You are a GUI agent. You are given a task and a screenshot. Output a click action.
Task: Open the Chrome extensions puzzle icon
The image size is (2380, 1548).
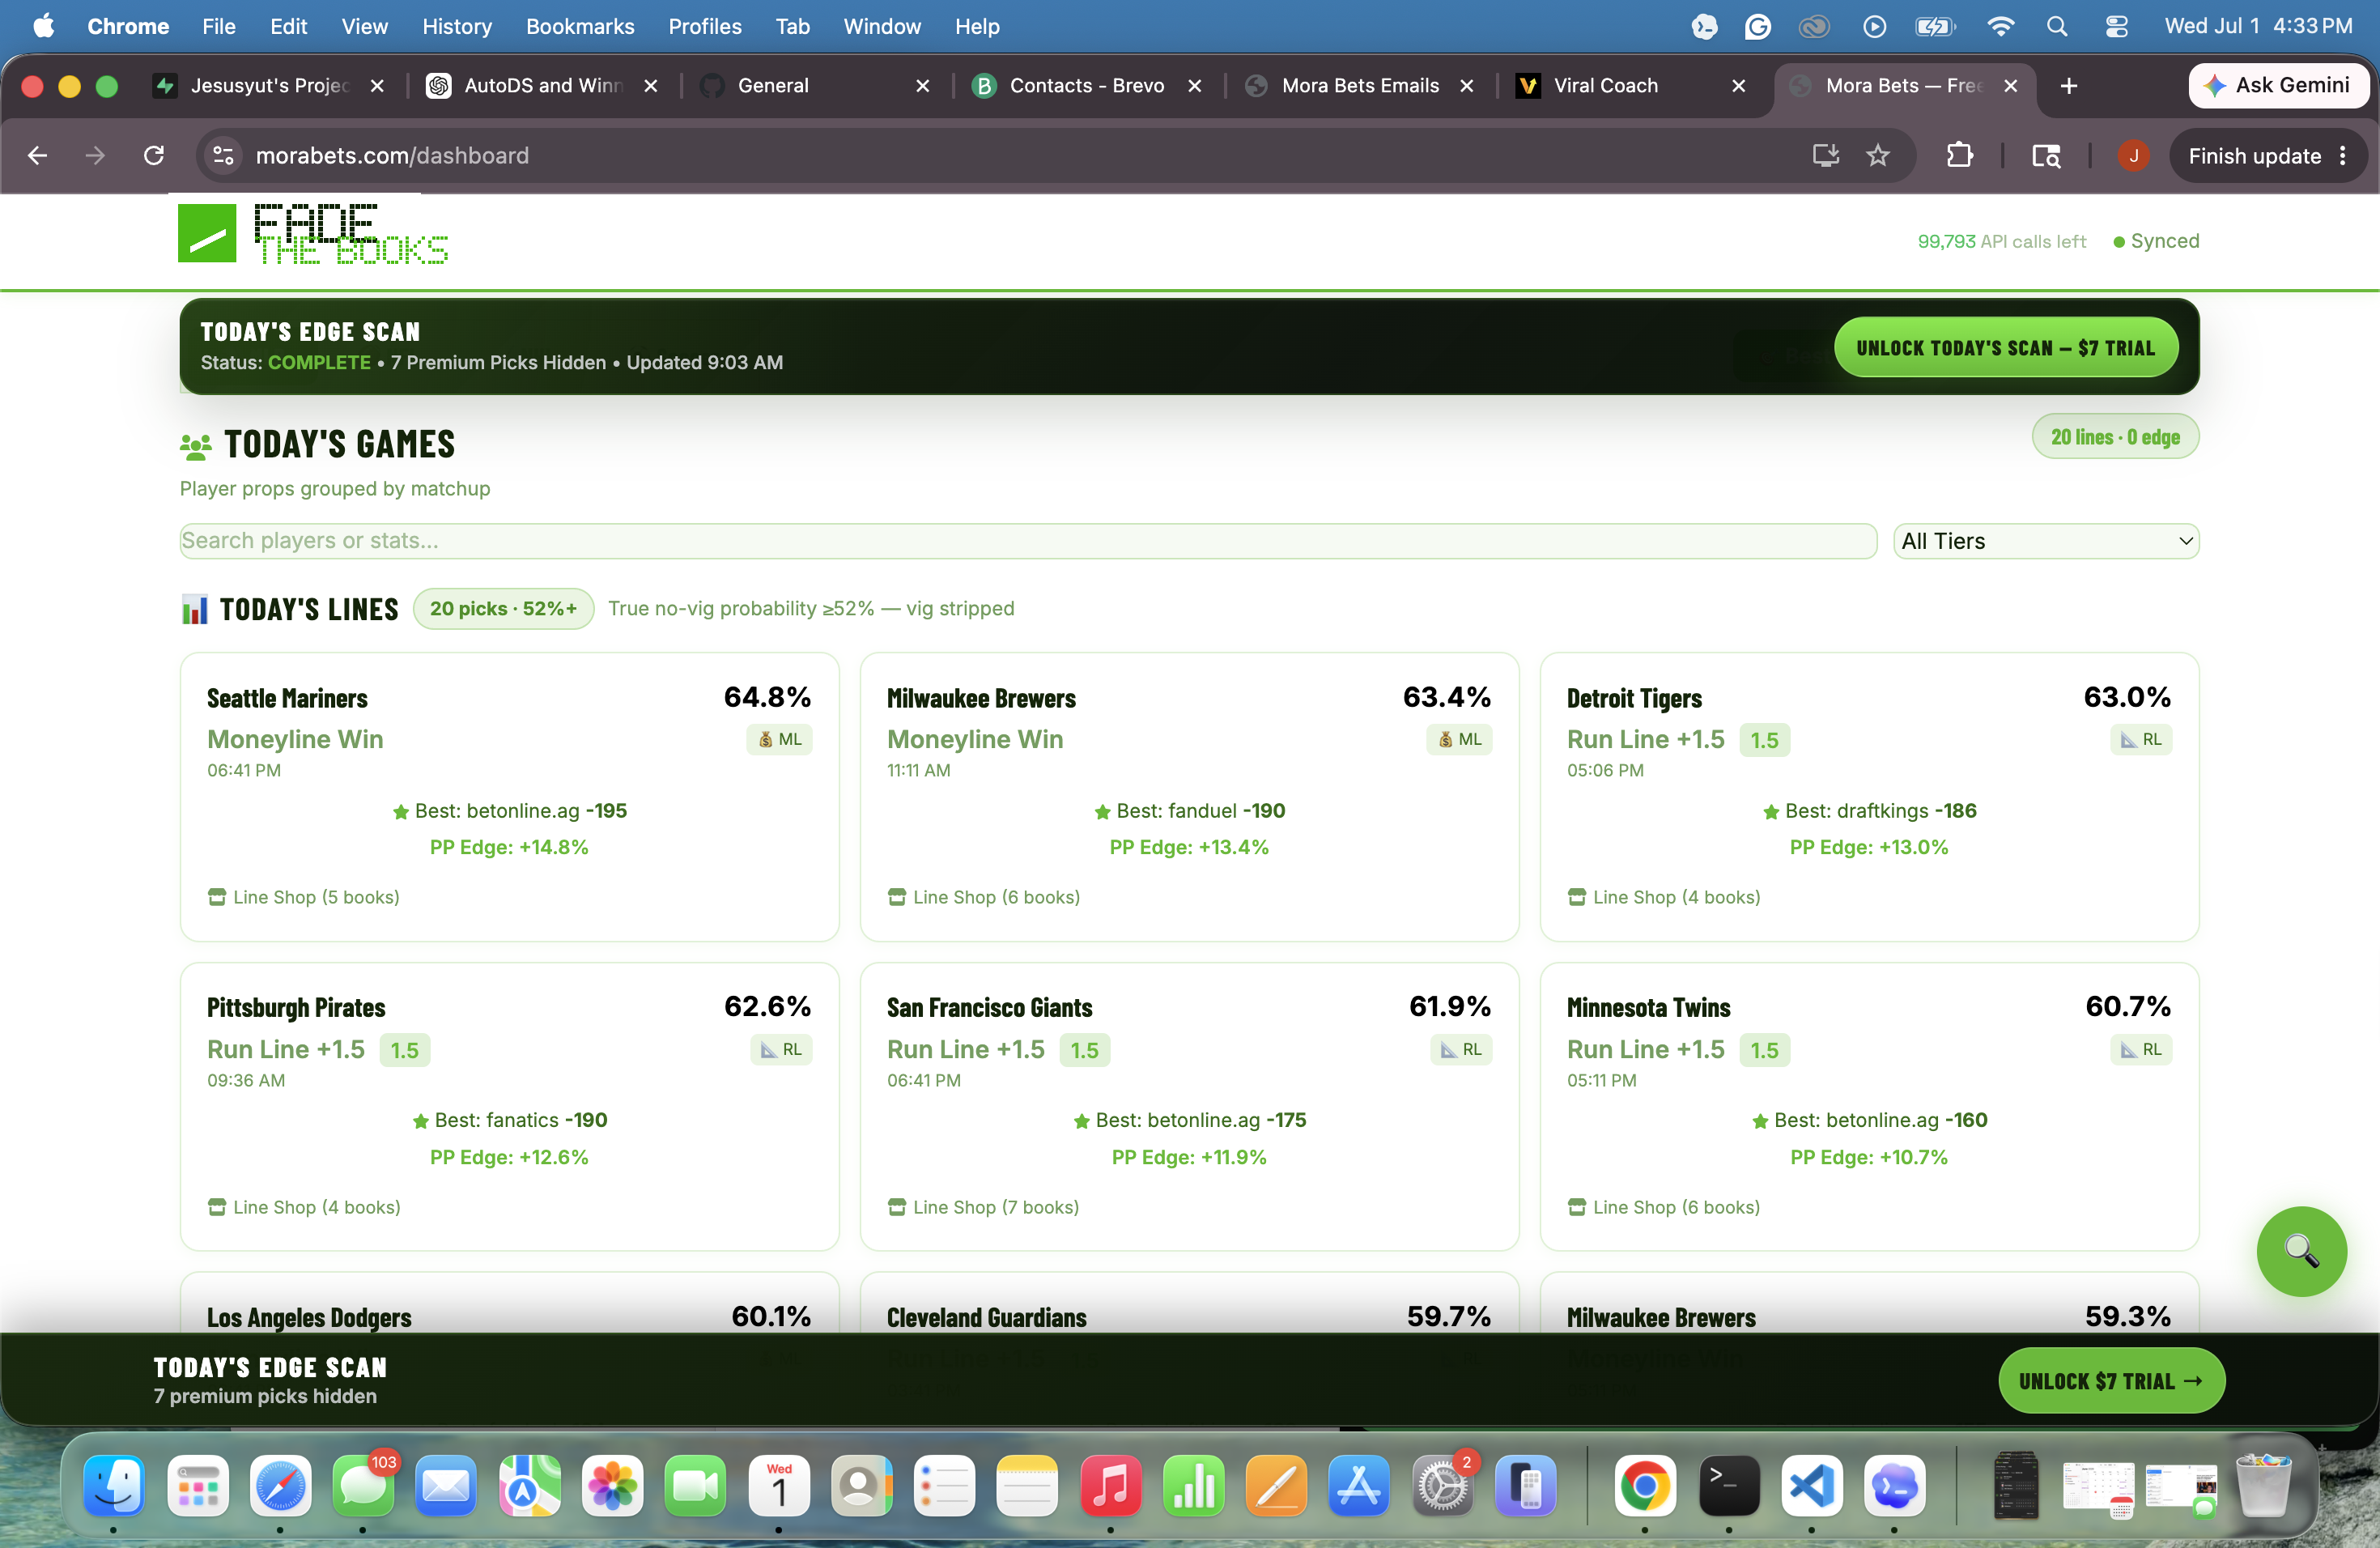tap(1959, 156)
